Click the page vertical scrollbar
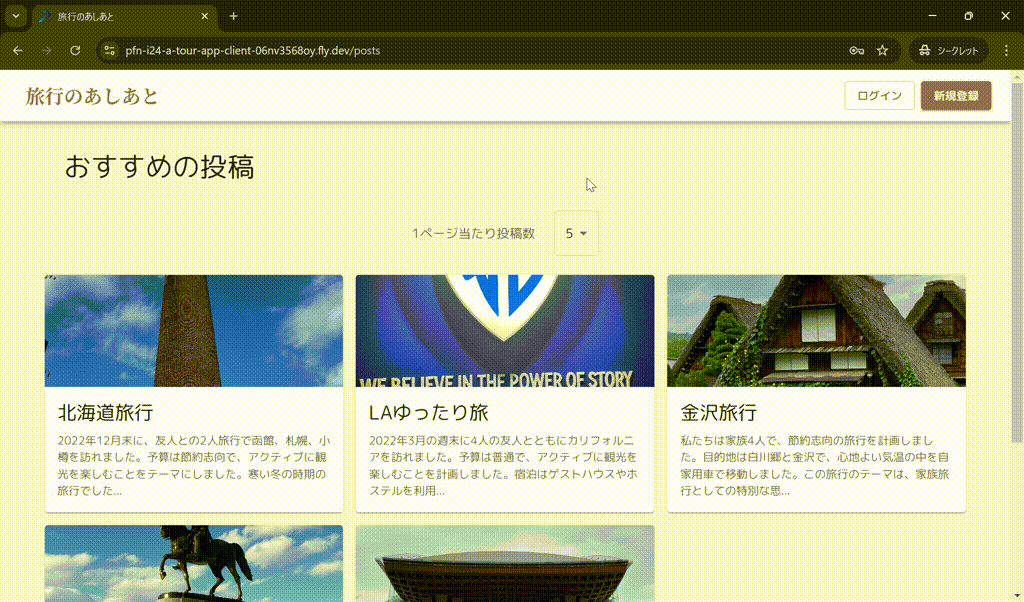The image size is (1024, 602). pyautogui.click(x=1017, y=261)
